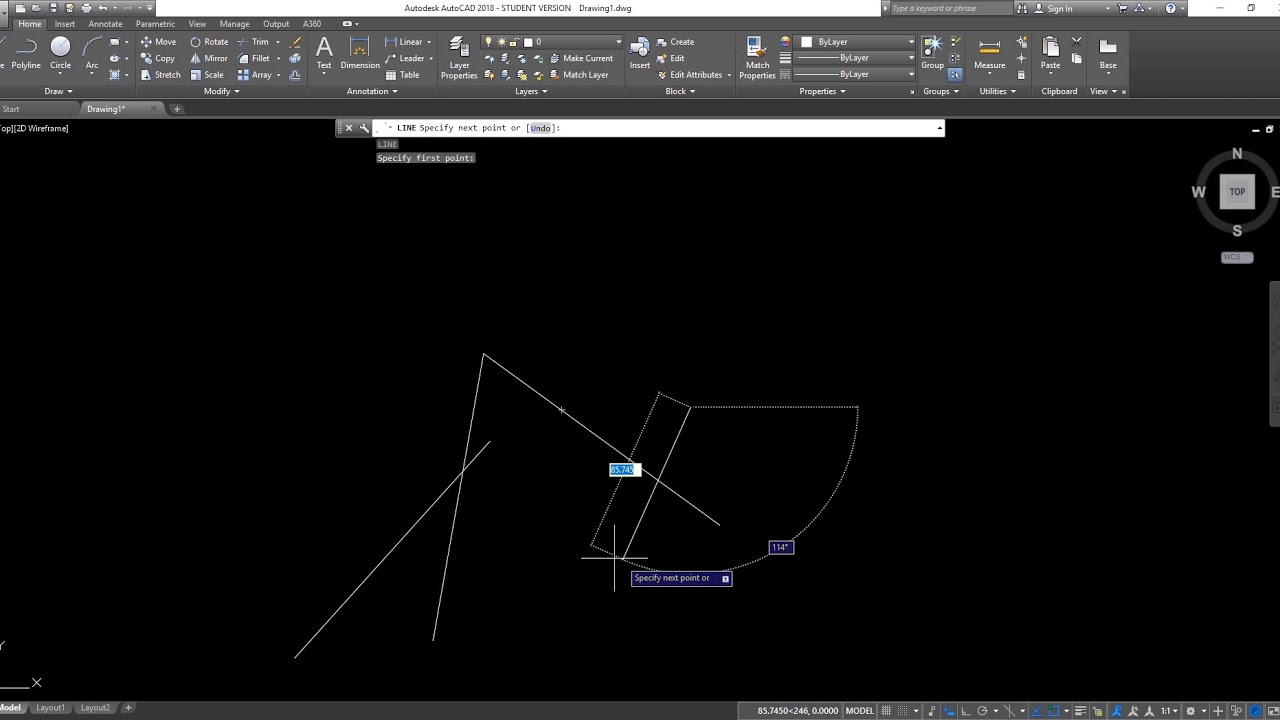Switch to the Layout1 tab
The height and width of the screenshot is (720, 1280).
tap(50, 708)
